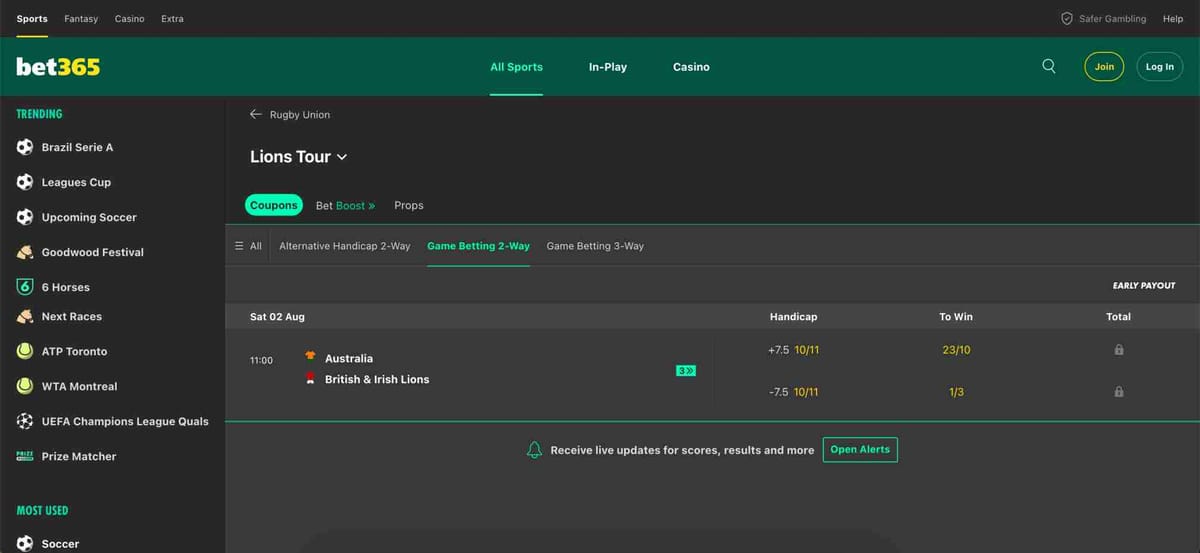
Task: Click soccer ball icon in Most Used
Action: (25, 543)
